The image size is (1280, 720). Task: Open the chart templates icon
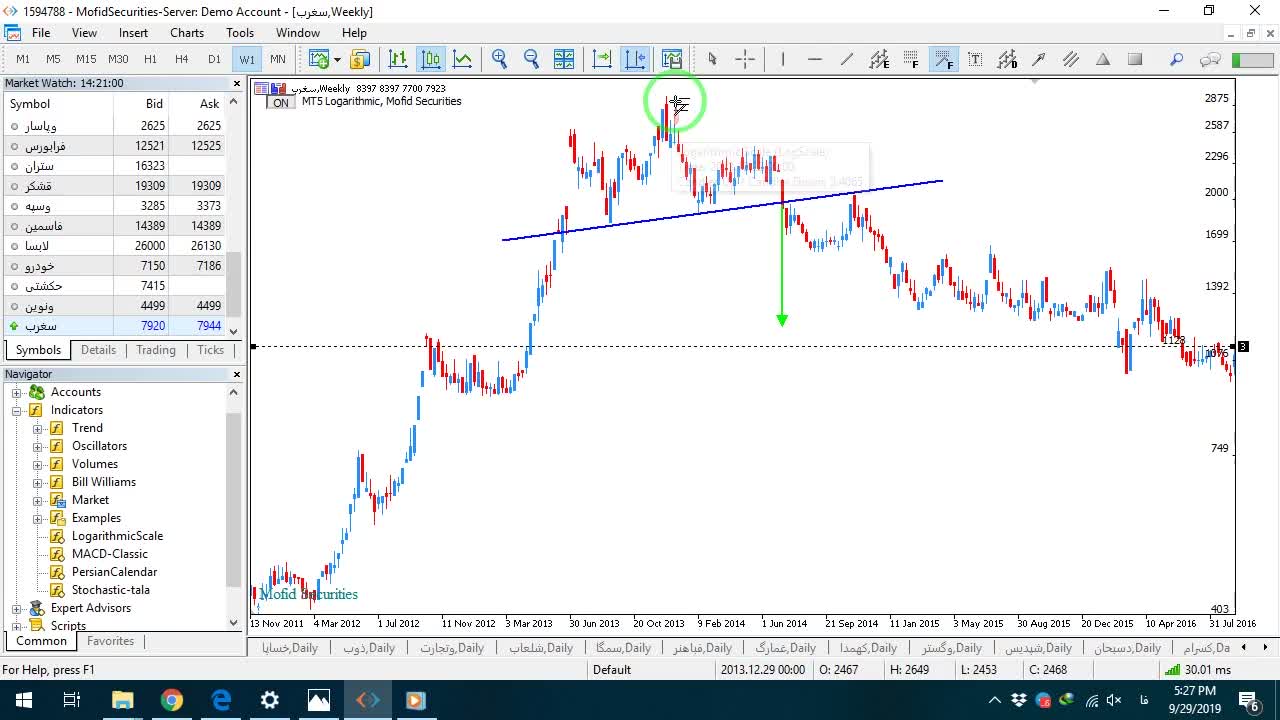pos(672,59)
